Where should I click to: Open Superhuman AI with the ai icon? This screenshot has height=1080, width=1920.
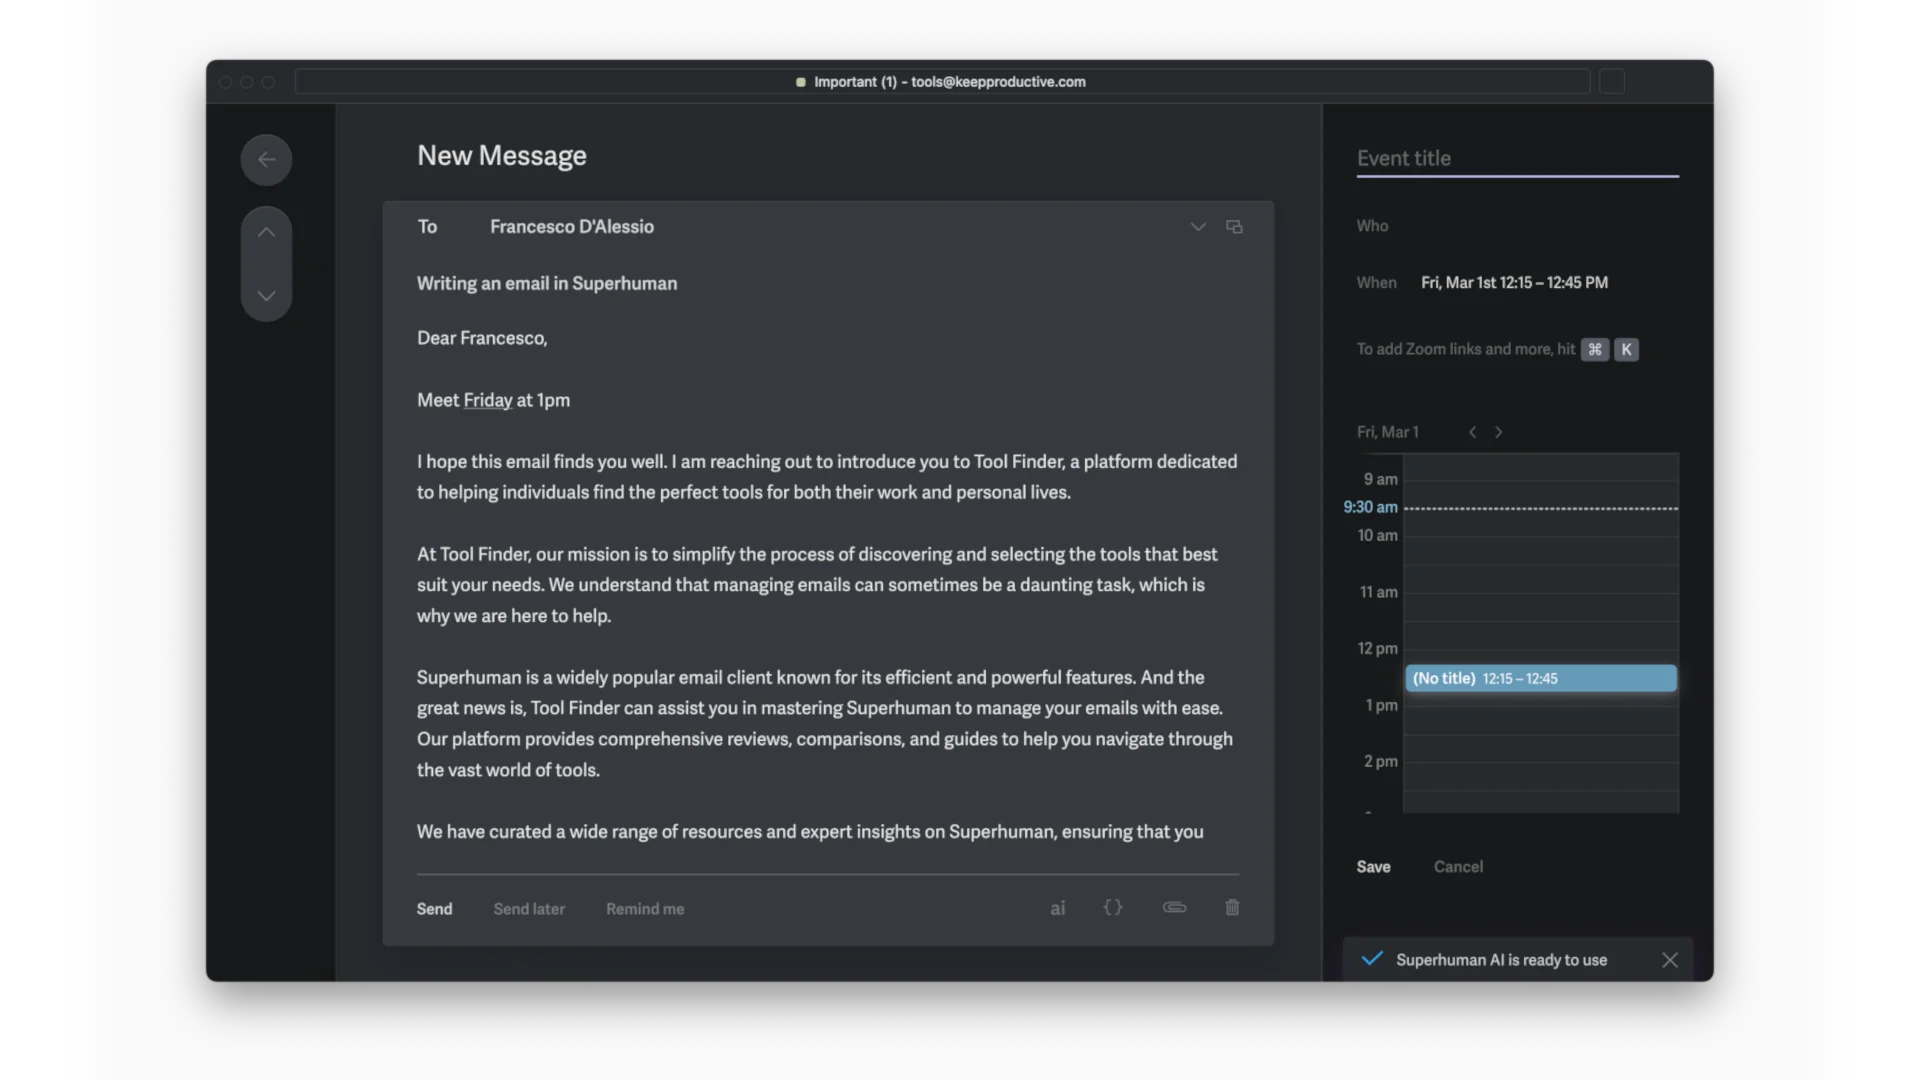coord(1058,908)
